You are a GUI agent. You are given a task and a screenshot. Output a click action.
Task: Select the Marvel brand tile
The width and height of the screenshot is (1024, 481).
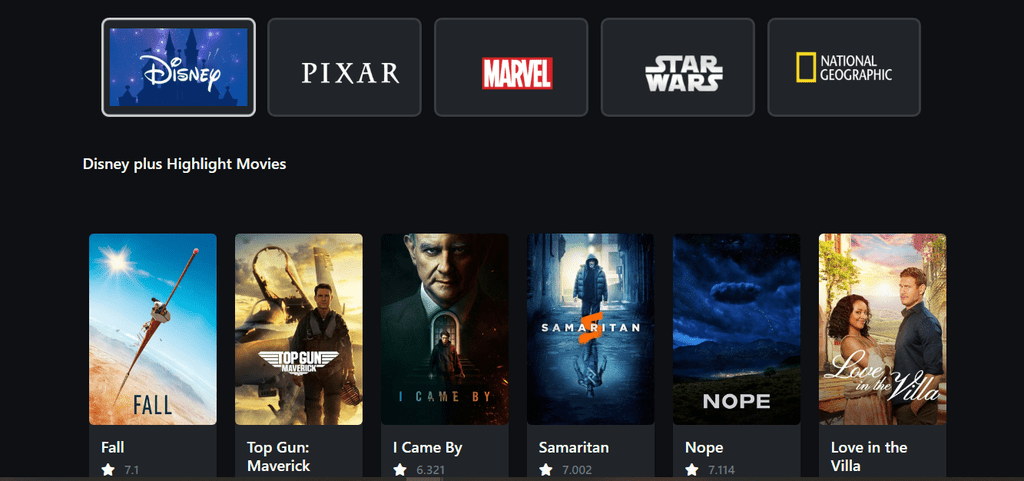[x=511, y=67]
